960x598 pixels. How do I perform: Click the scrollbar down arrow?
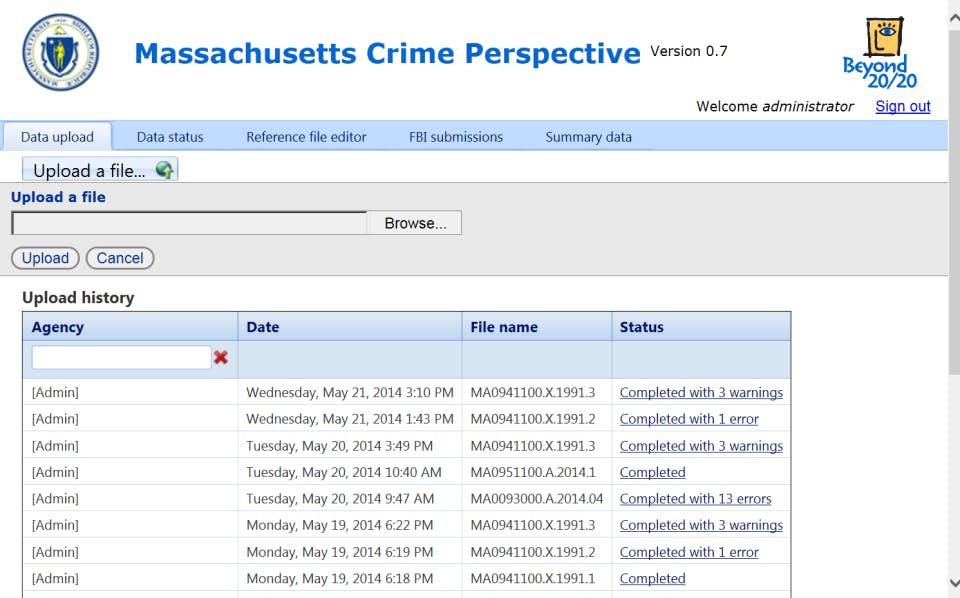pos(953,583)
